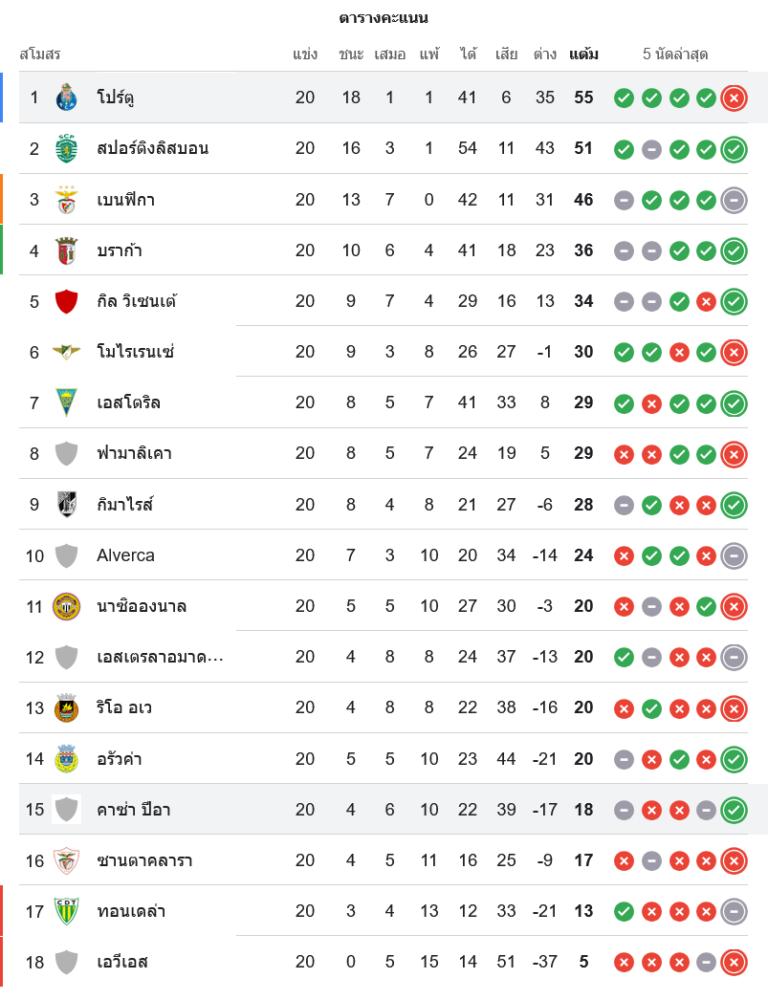Screen dimensions: 768x1000
Task: Click the Sporting Lisbon club crest
Action: click(66, 148)
